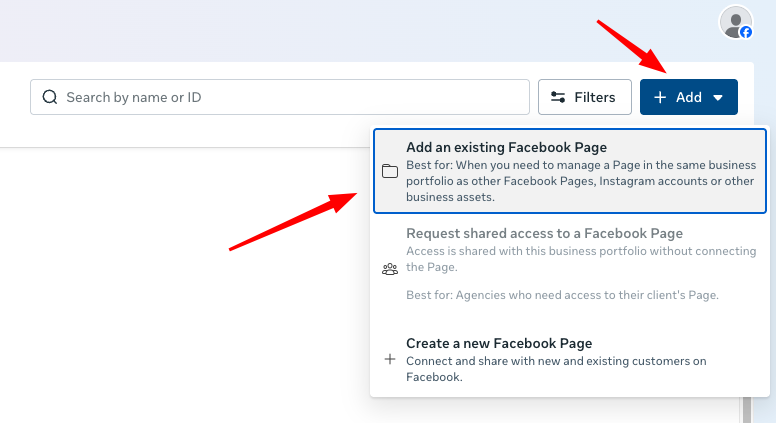Select Create a new Facebook Page
Screen dimensions: 776x423
(570, 360)
